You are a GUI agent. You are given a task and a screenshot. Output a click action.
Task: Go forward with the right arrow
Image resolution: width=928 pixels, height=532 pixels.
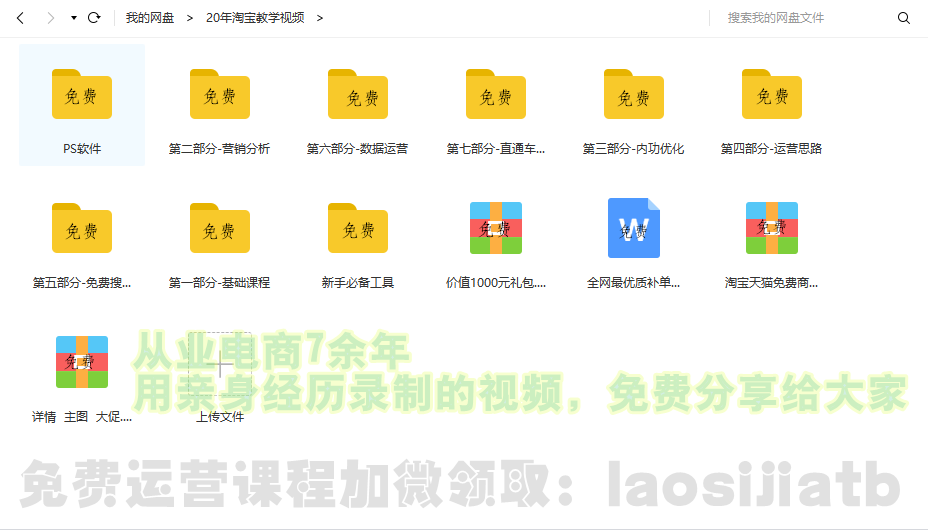pos(50,18)
